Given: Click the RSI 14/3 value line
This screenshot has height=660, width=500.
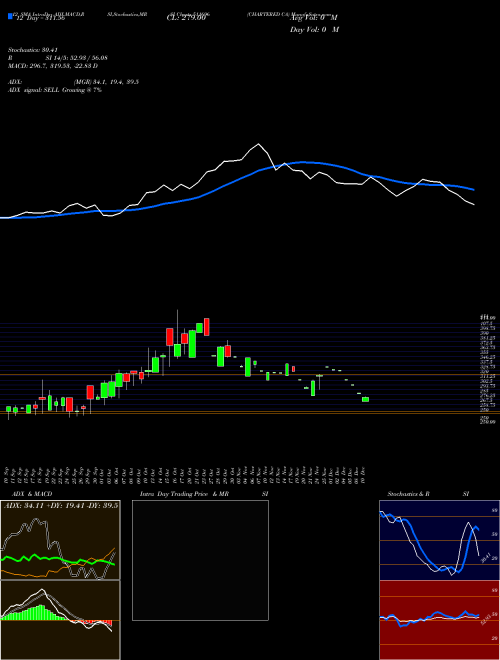Looking at the screenshot, I should click(x=58, y=58).
